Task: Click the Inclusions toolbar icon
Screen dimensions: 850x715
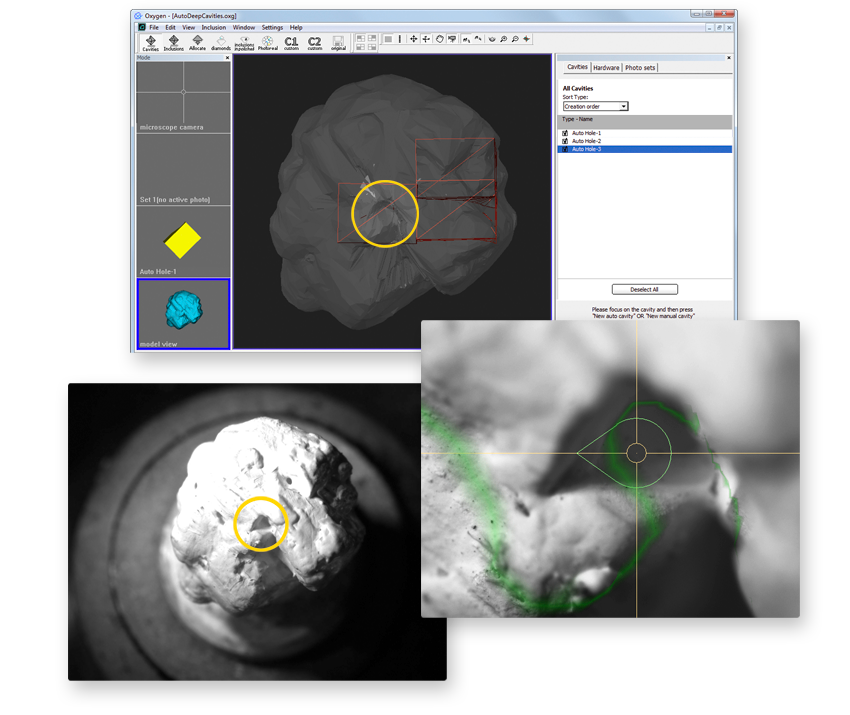Action: pos(174,42)
